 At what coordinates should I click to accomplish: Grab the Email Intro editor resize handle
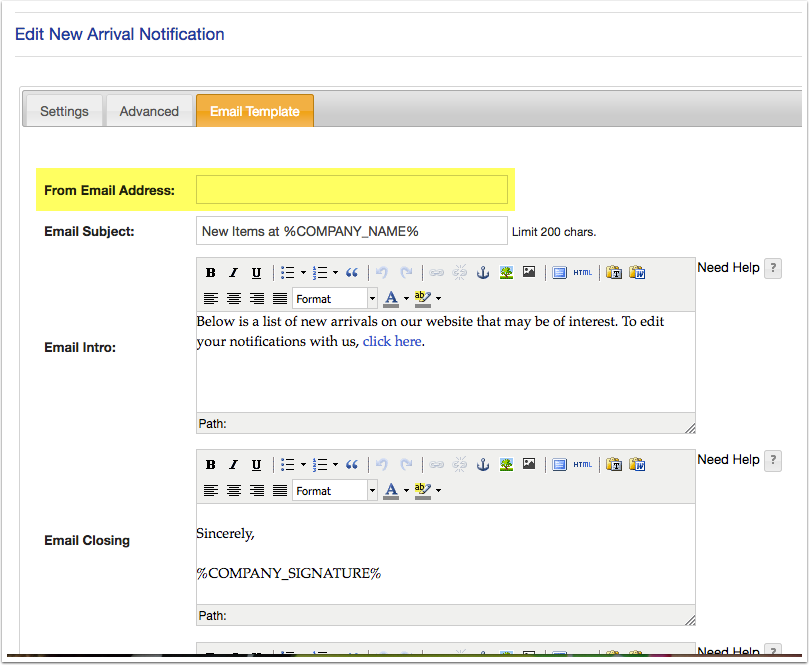(690, 428)
